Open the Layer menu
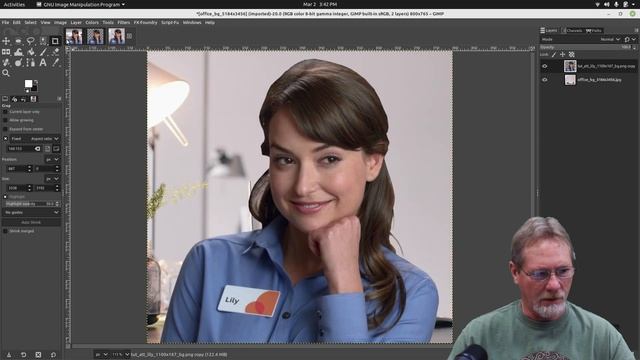The image size is (640, 360). click(76, 23)
